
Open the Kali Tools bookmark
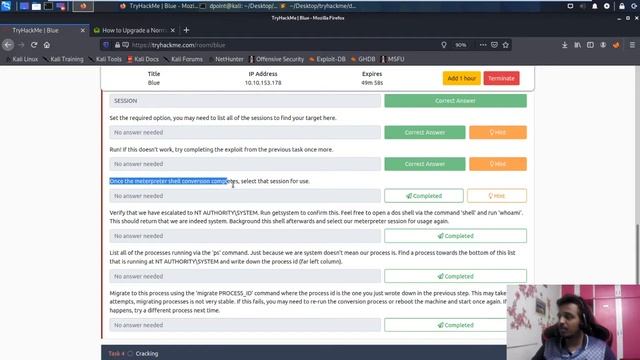[106, 59]
